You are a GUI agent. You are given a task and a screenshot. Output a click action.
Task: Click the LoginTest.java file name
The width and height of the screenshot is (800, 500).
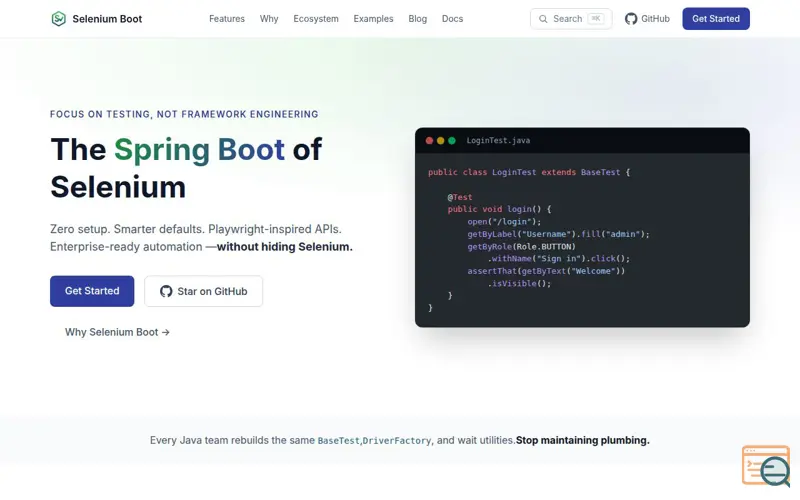click(498, 140)
